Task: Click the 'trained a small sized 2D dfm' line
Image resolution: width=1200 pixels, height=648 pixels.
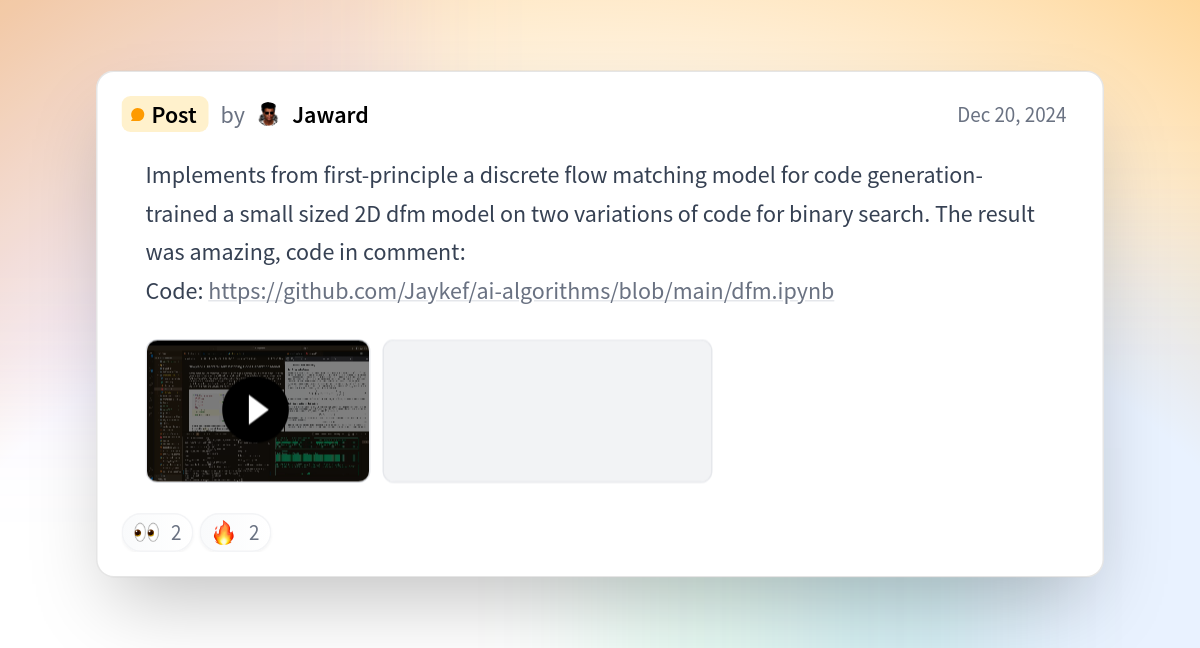Action: pyautogui.click(x=590, y=214)
